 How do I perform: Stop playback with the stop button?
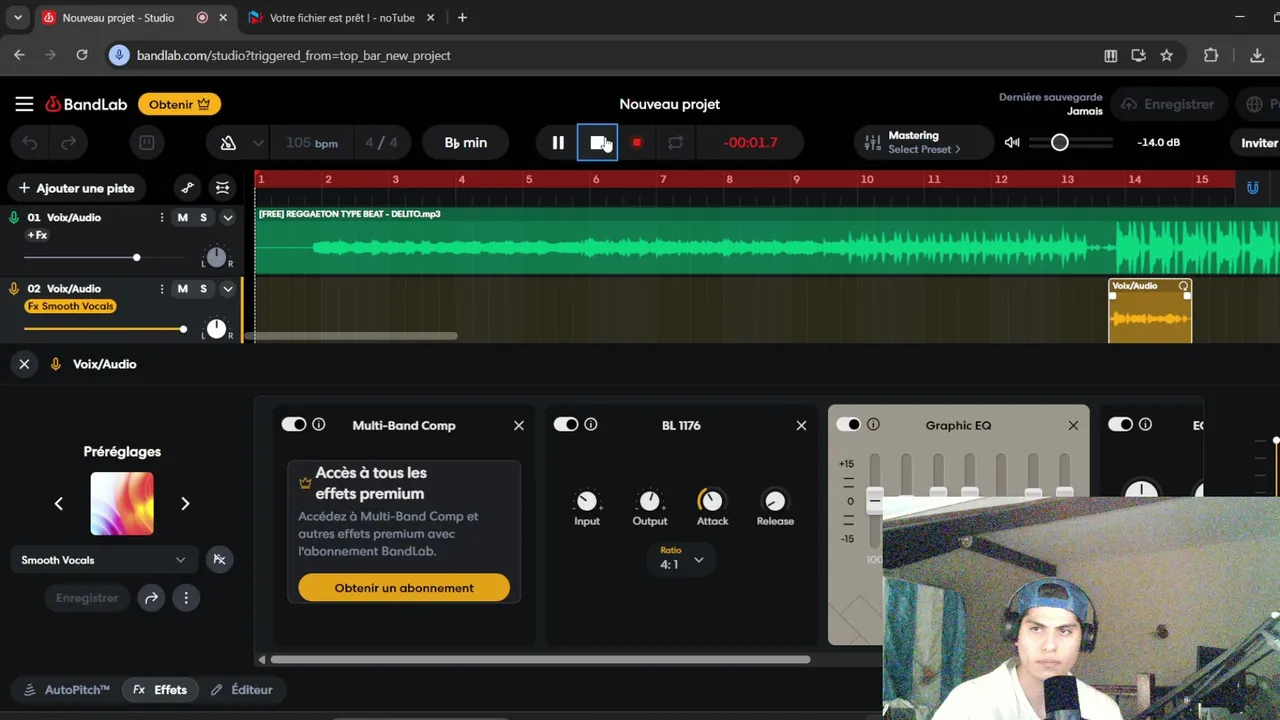click(x=598, y=143)
